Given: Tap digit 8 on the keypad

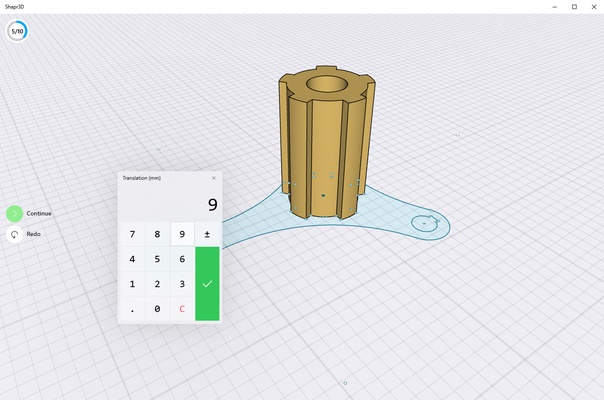Looking at the screenshot, I should [x=157, y=234].
